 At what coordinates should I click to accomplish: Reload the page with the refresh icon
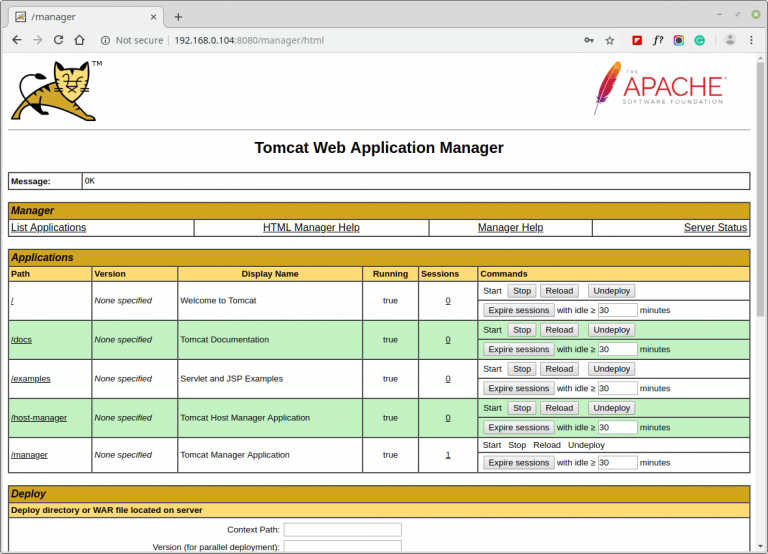click(x=59, y=40)
